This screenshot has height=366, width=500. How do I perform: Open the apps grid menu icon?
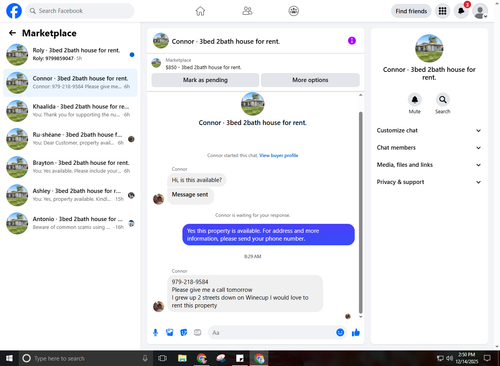coord(442,11)
